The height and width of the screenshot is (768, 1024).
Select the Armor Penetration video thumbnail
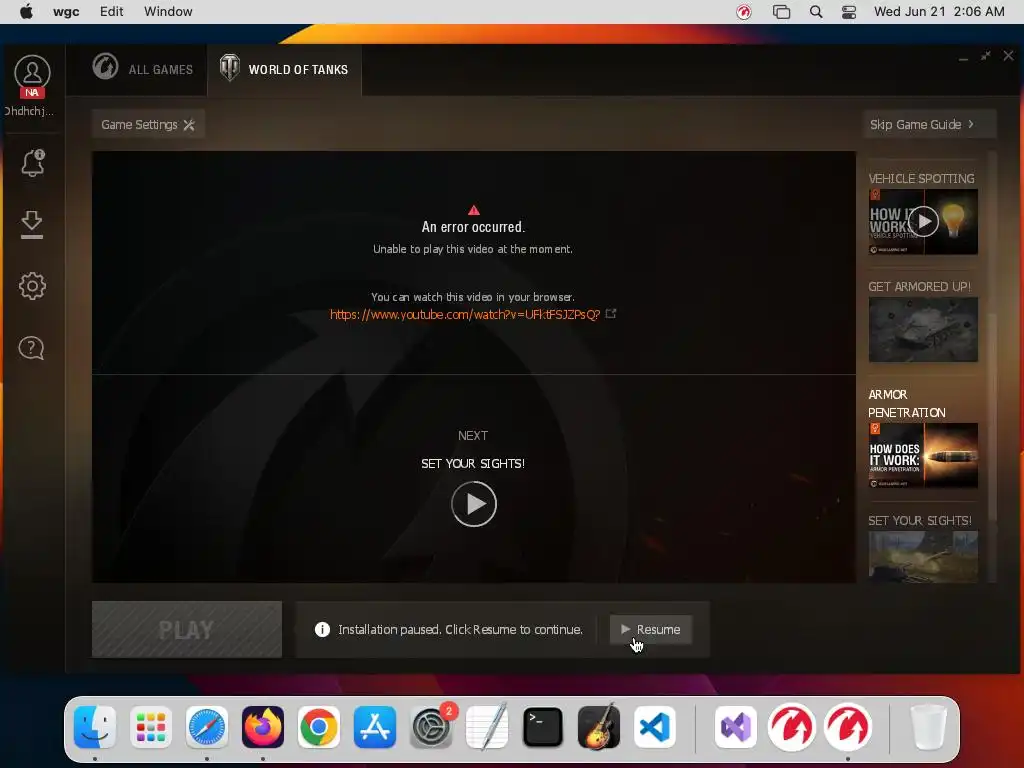click(923, 455)
